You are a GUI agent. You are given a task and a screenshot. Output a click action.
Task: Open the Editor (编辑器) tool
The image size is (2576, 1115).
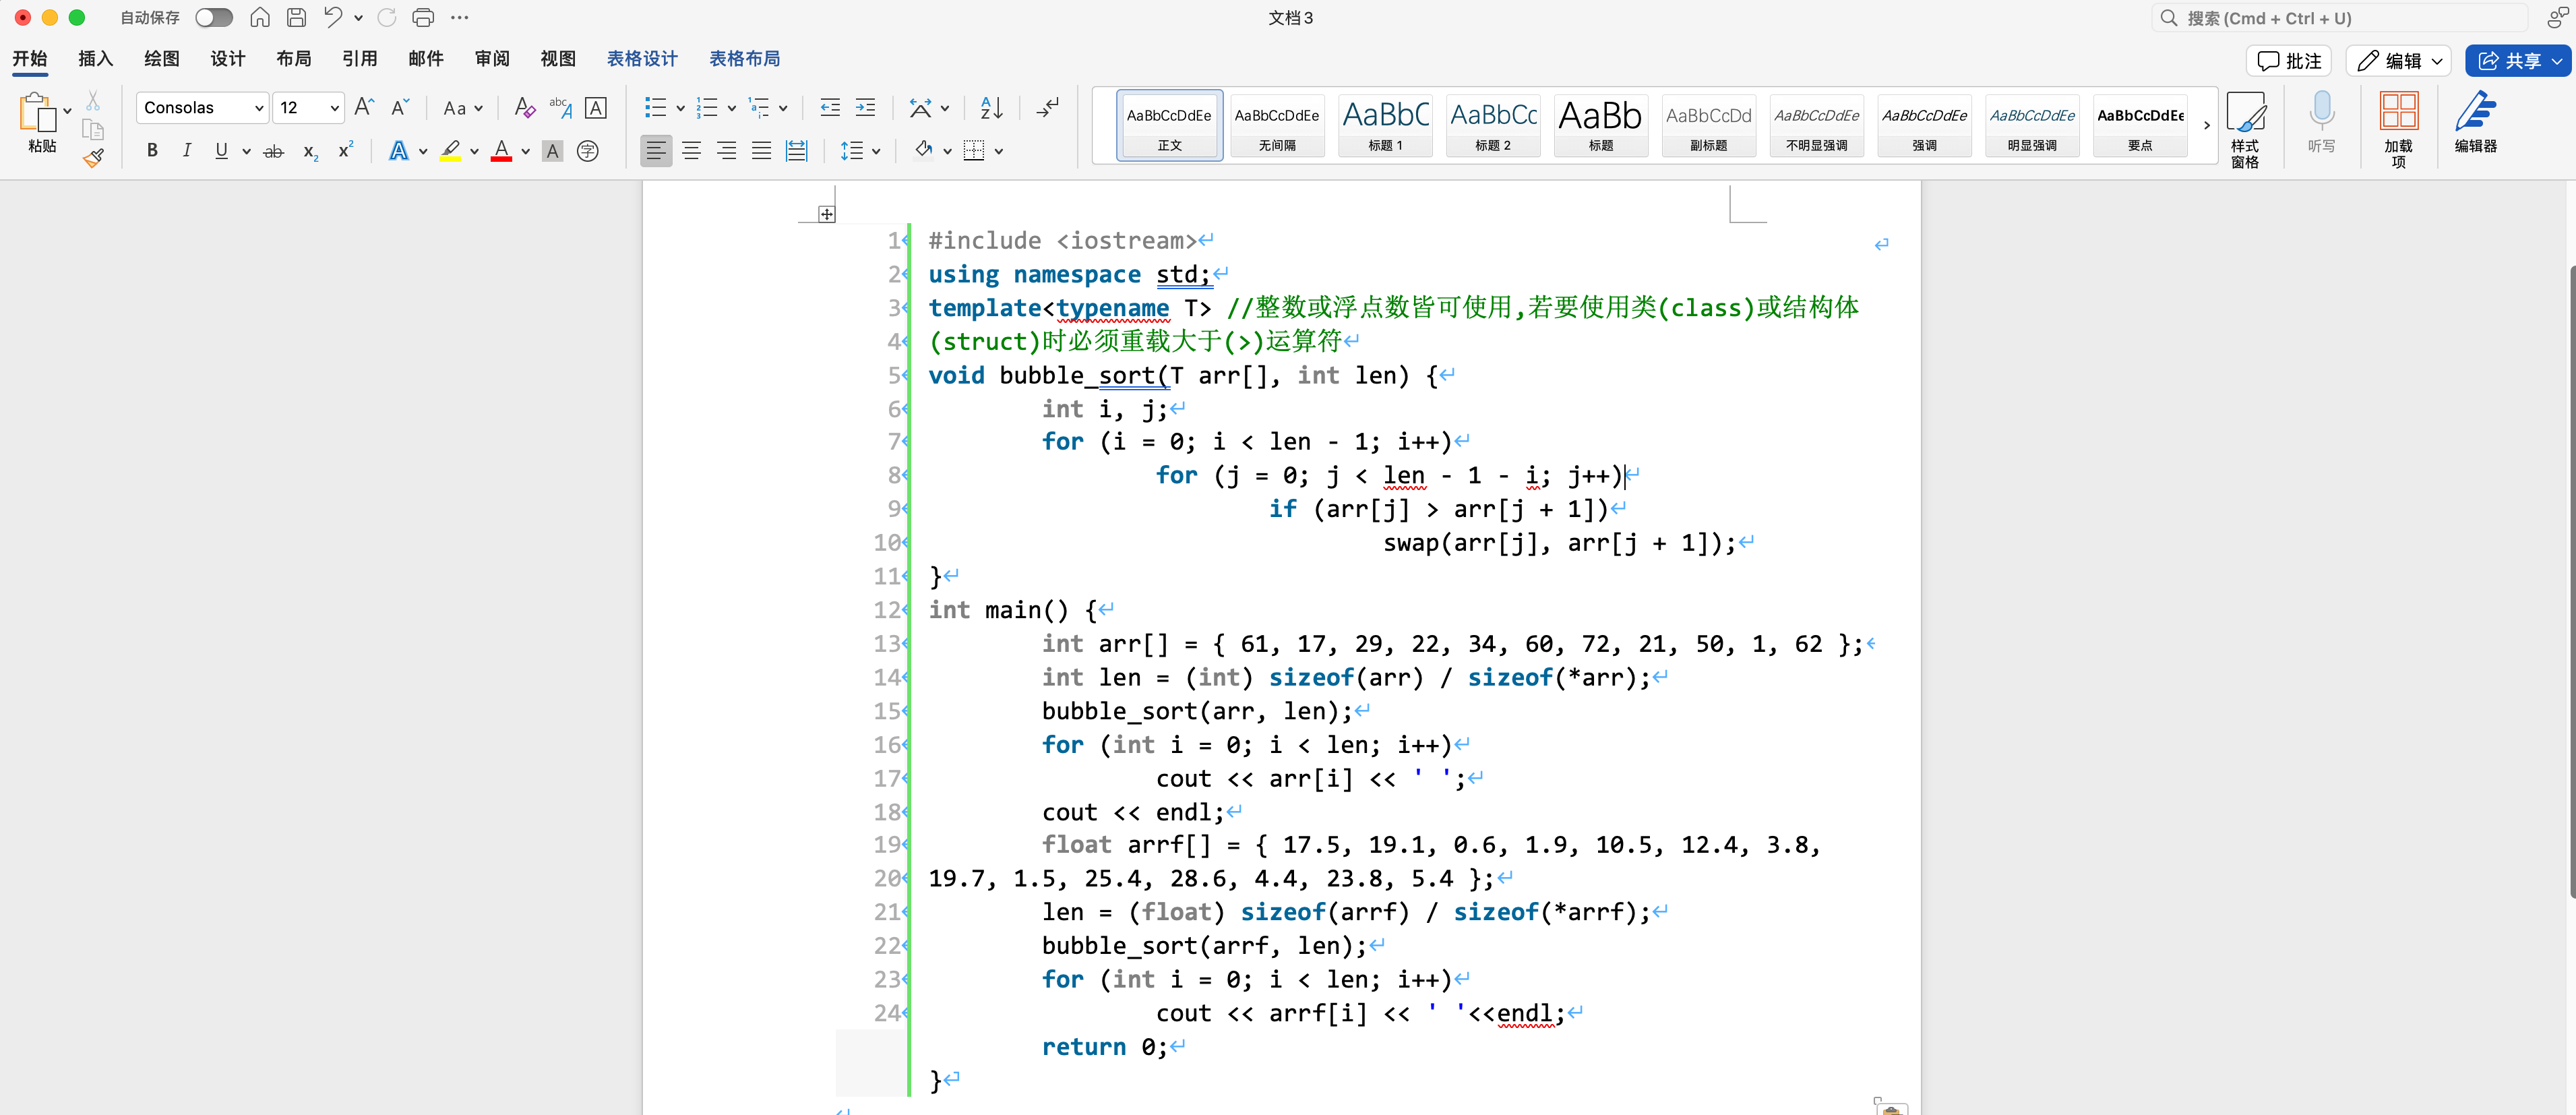coord(2476,122)
